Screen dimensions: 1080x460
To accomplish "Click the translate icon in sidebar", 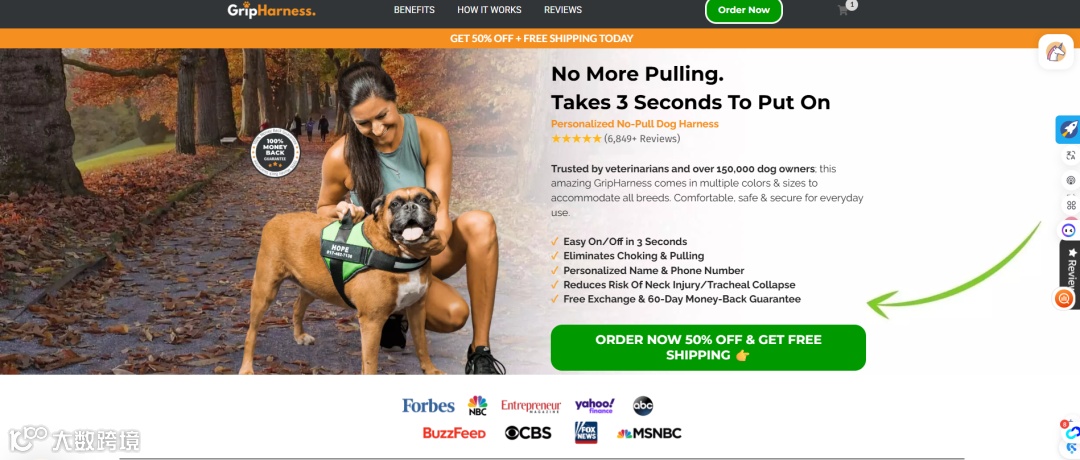I will coord(1070,156).
